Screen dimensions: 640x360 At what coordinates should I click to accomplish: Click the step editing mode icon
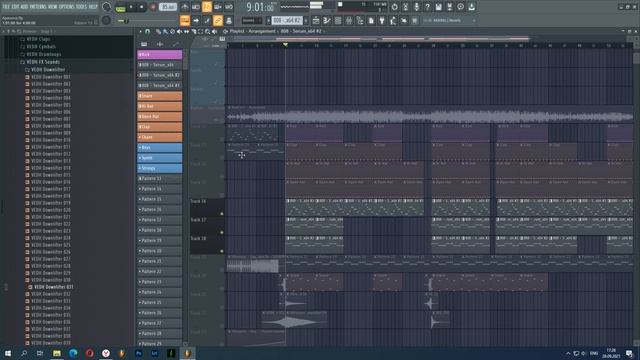(207, 20)
